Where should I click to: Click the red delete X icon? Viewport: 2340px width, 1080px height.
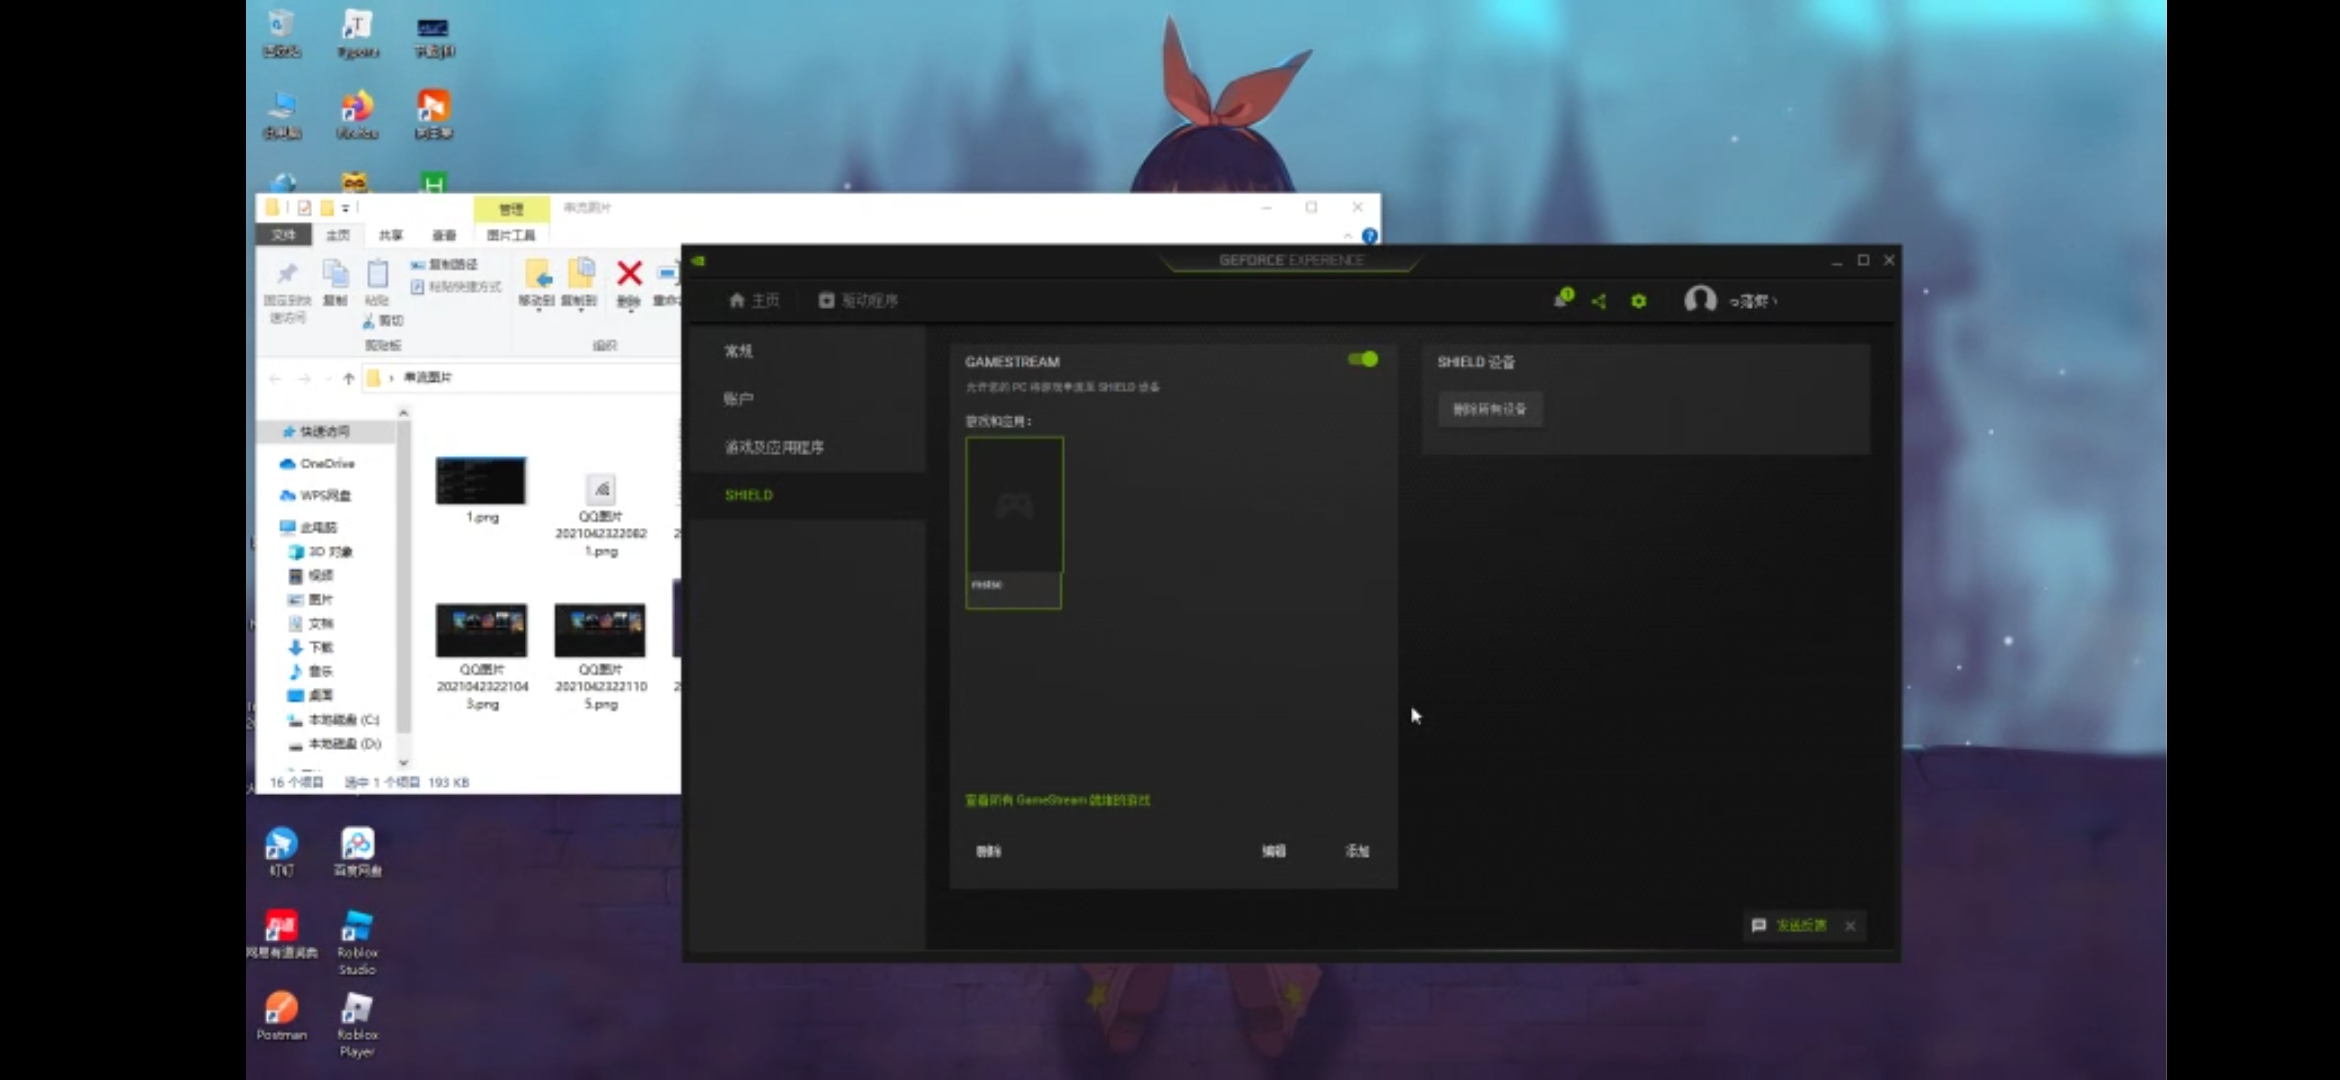click(x=629, y=274)
